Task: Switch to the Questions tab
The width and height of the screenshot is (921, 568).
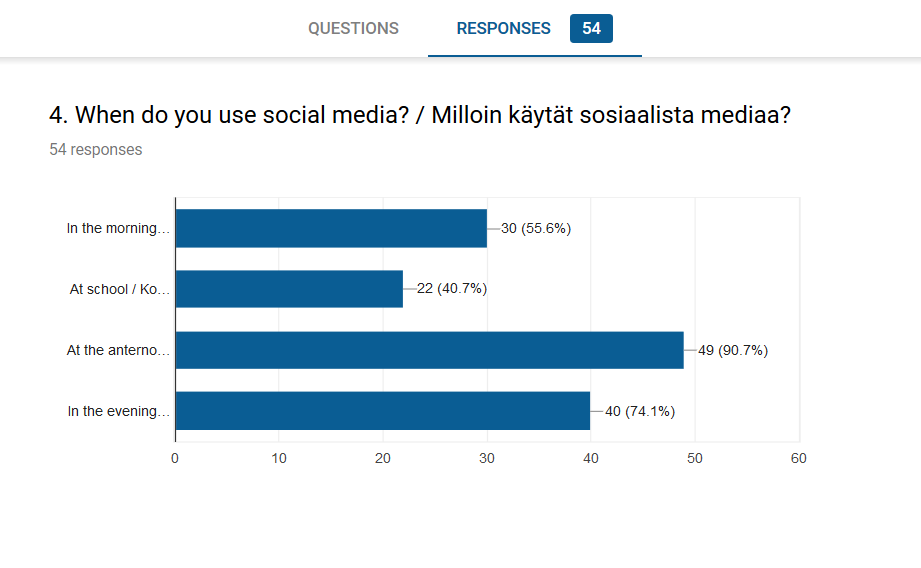Action: 353,28
